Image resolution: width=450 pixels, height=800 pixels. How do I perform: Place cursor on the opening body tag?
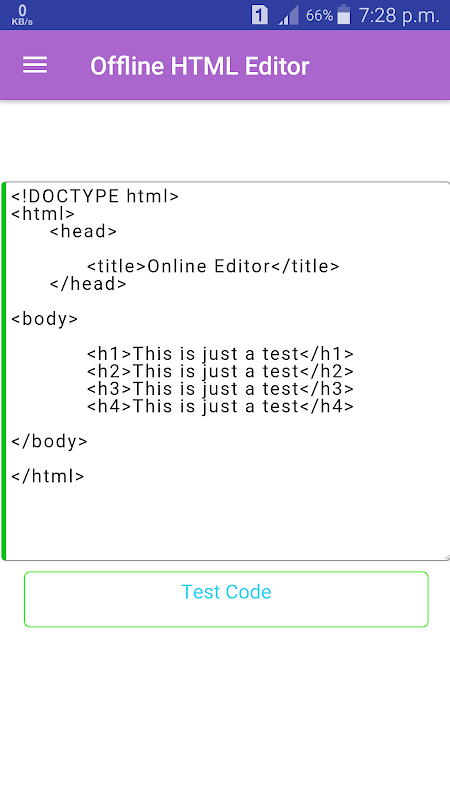click(45, 319)
